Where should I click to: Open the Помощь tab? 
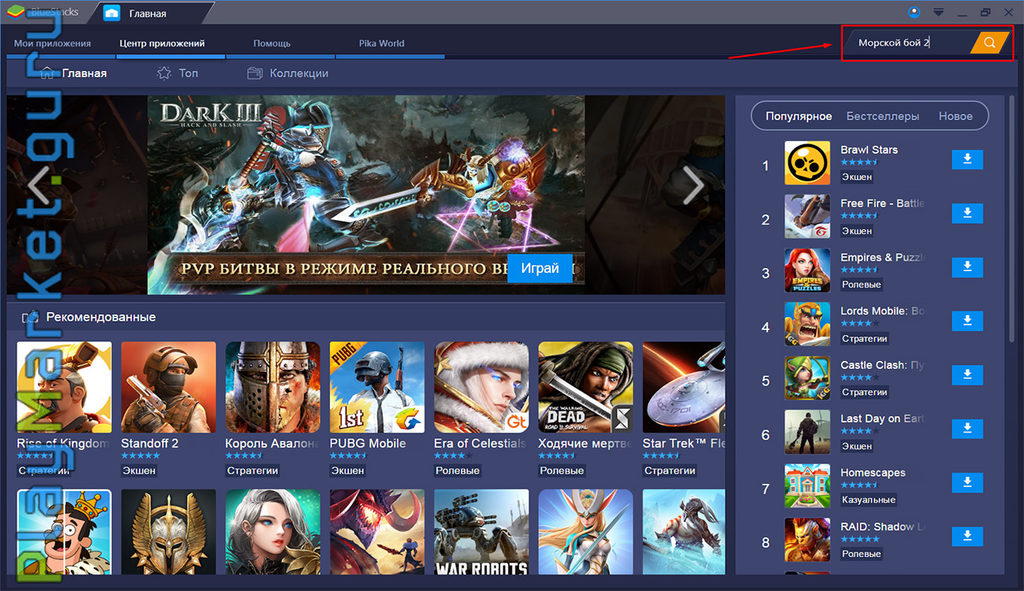click(x=272, y=43)
